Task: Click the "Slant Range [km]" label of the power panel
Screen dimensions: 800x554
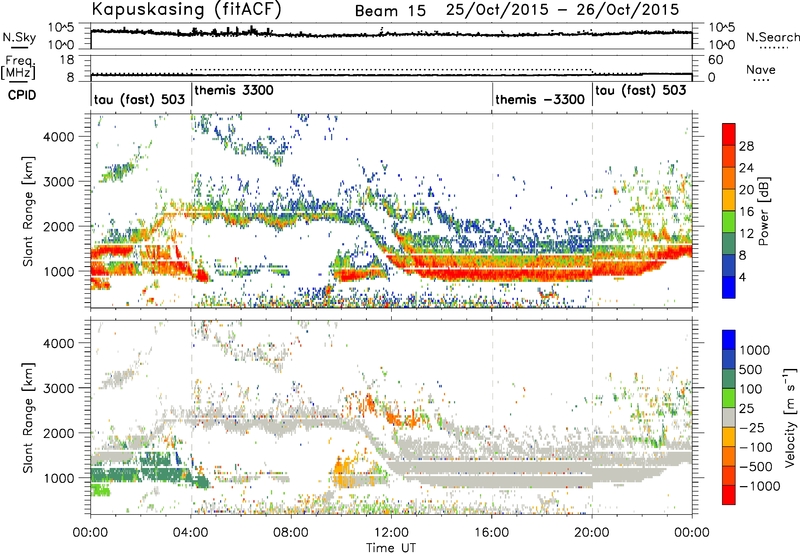Action: (28, 211)
